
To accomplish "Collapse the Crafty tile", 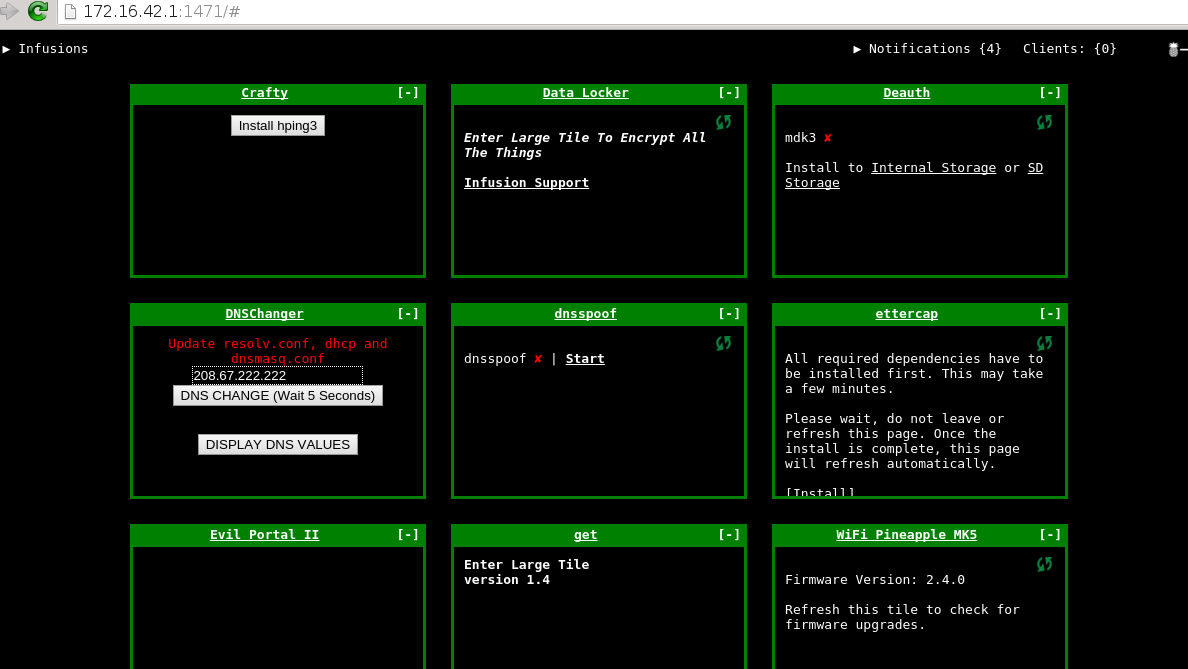I will [x=408, y=92].
